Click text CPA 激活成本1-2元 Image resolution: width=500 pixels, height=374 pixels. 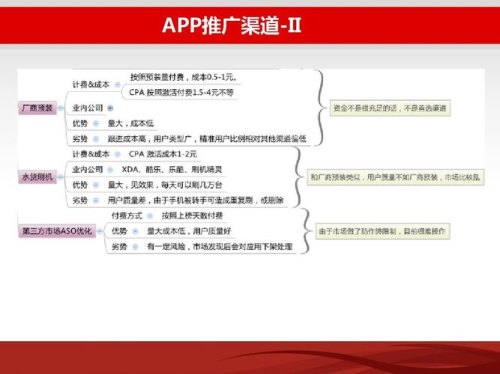163,154
